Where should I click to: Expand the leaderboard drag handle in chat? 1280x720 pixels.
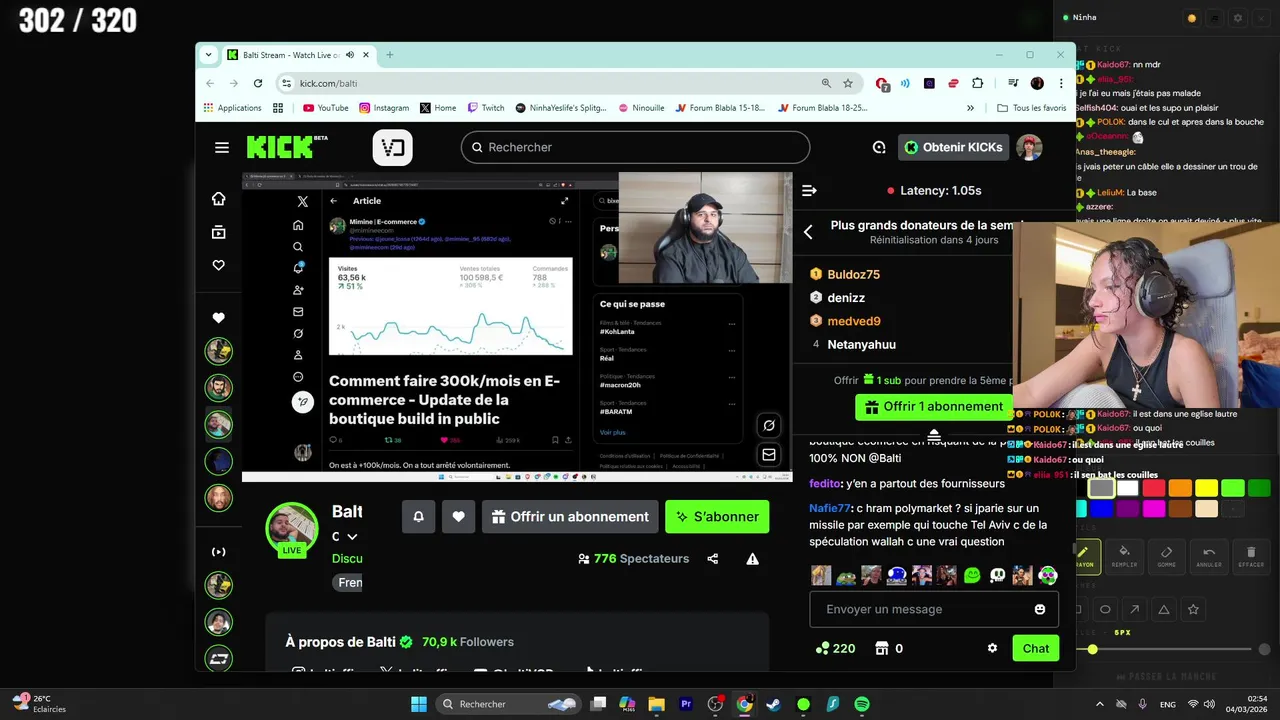(x=934, y=436)
